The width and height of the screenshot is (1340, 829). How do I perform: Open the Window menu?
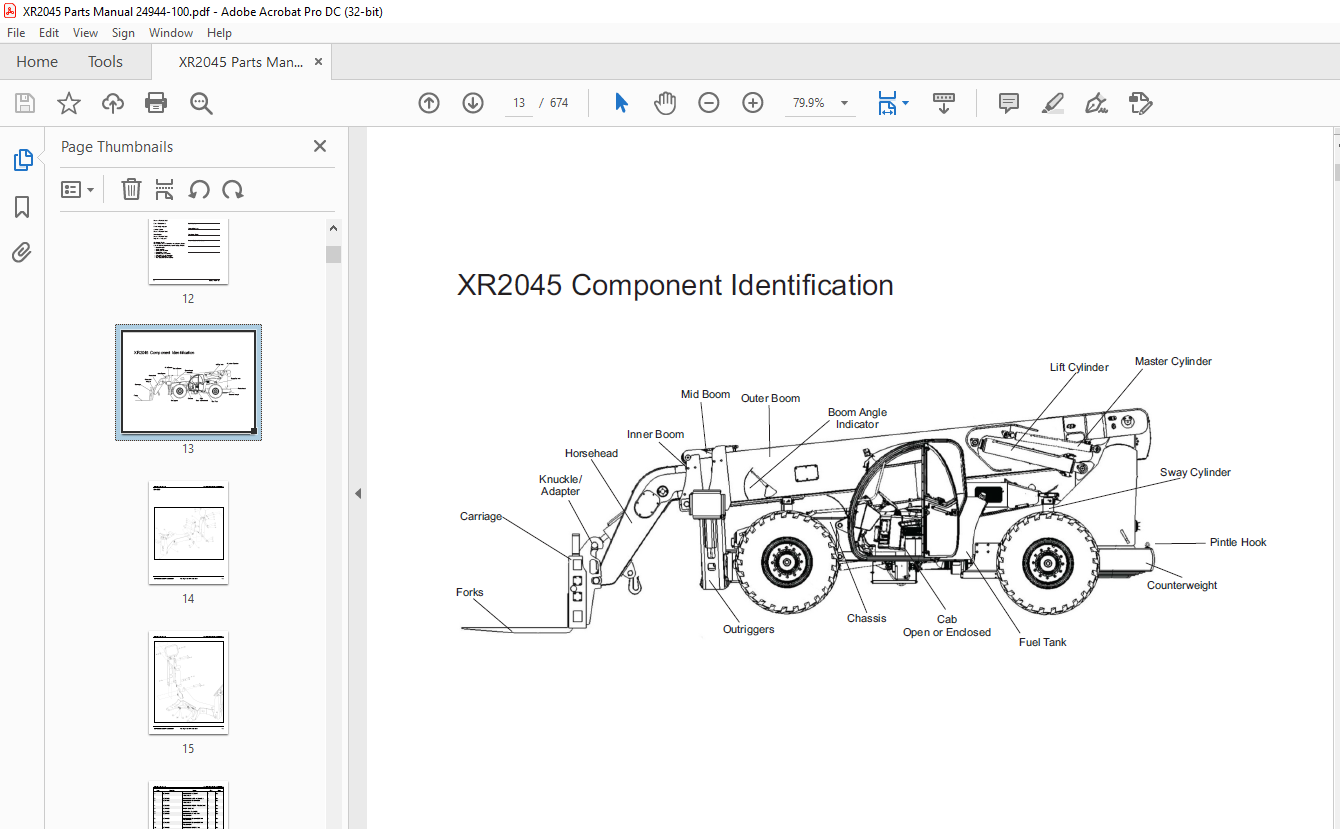(x=171, y=33)
